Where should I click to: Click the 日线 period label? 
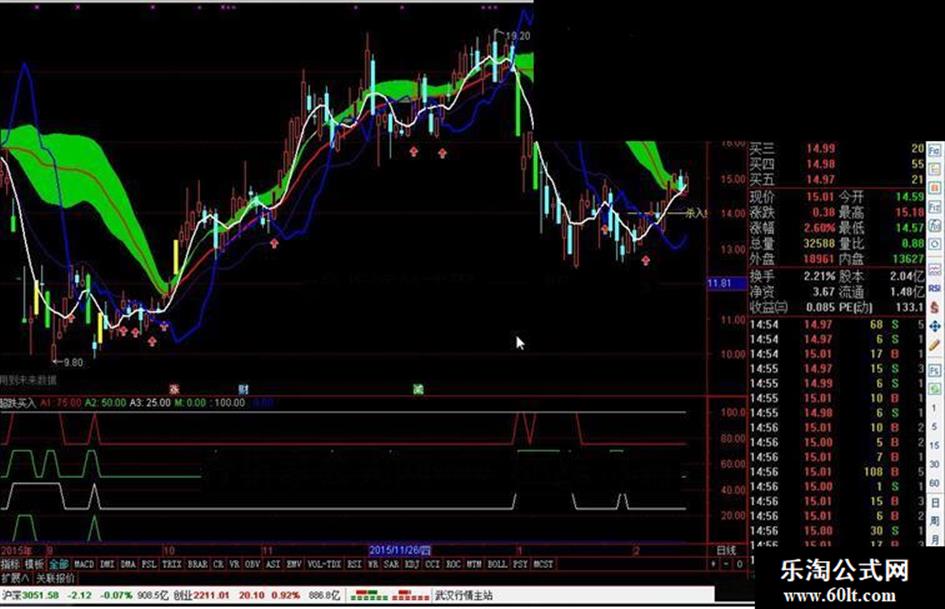[x=726, y=551]
